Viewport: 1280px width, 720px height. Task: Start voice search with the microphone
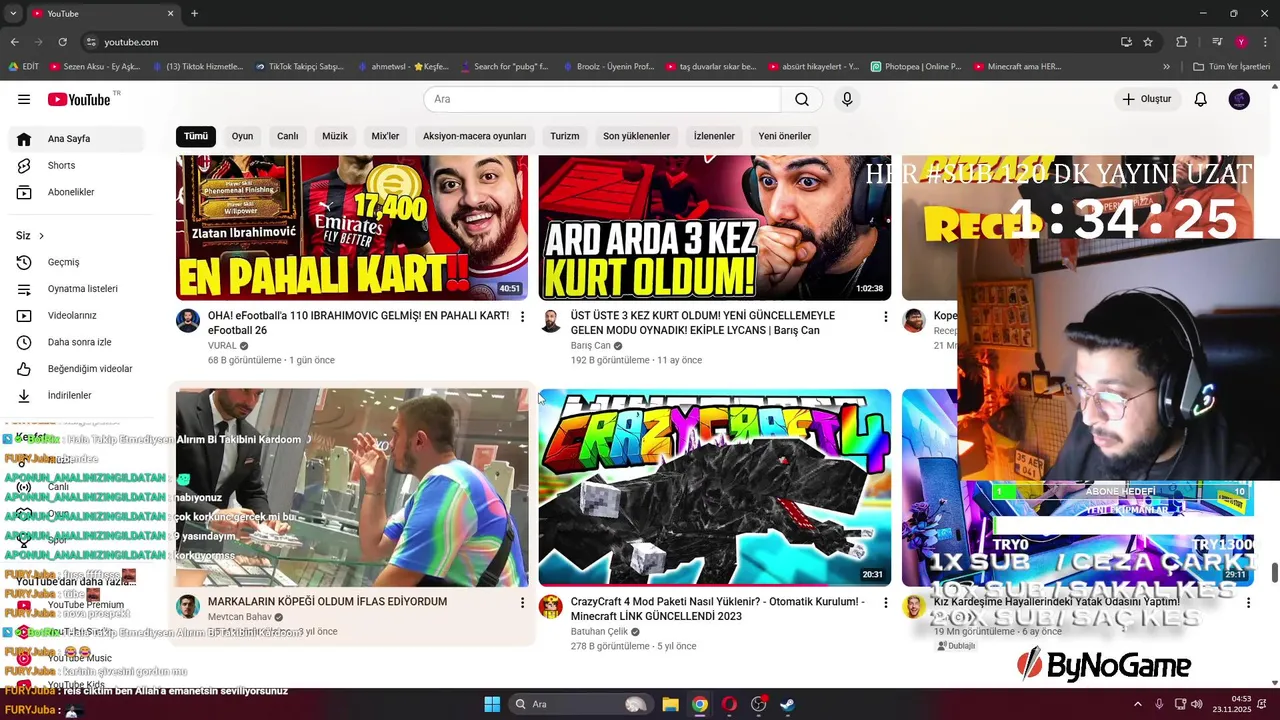coord(847,99)
